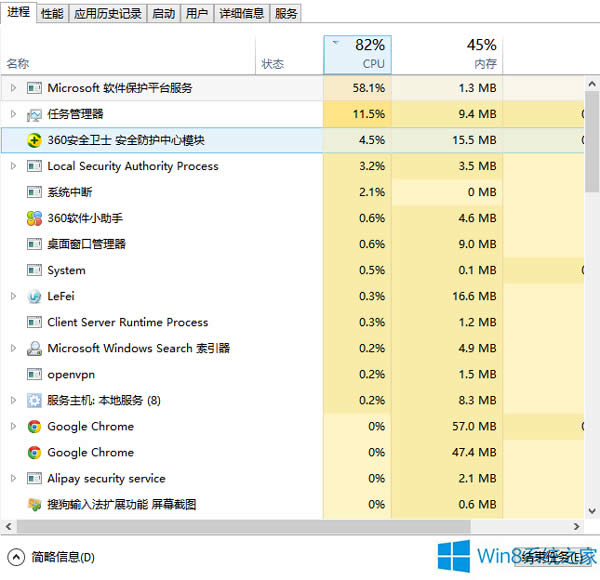Open the 服务 tab
This screenshot has width=600, height=580.
tap(286, 14)
